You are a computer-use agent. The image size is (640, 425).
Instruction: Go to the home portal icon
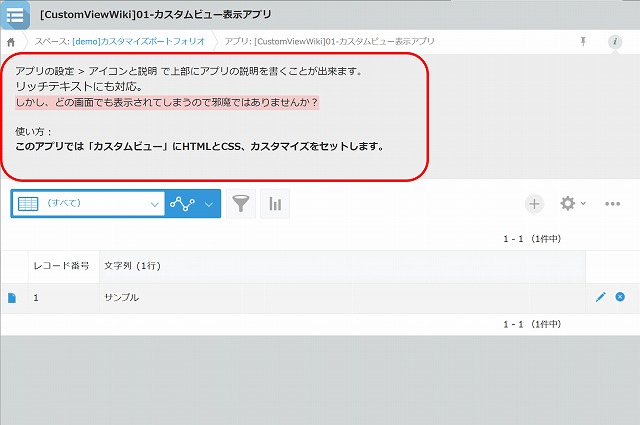pos(11,42)
